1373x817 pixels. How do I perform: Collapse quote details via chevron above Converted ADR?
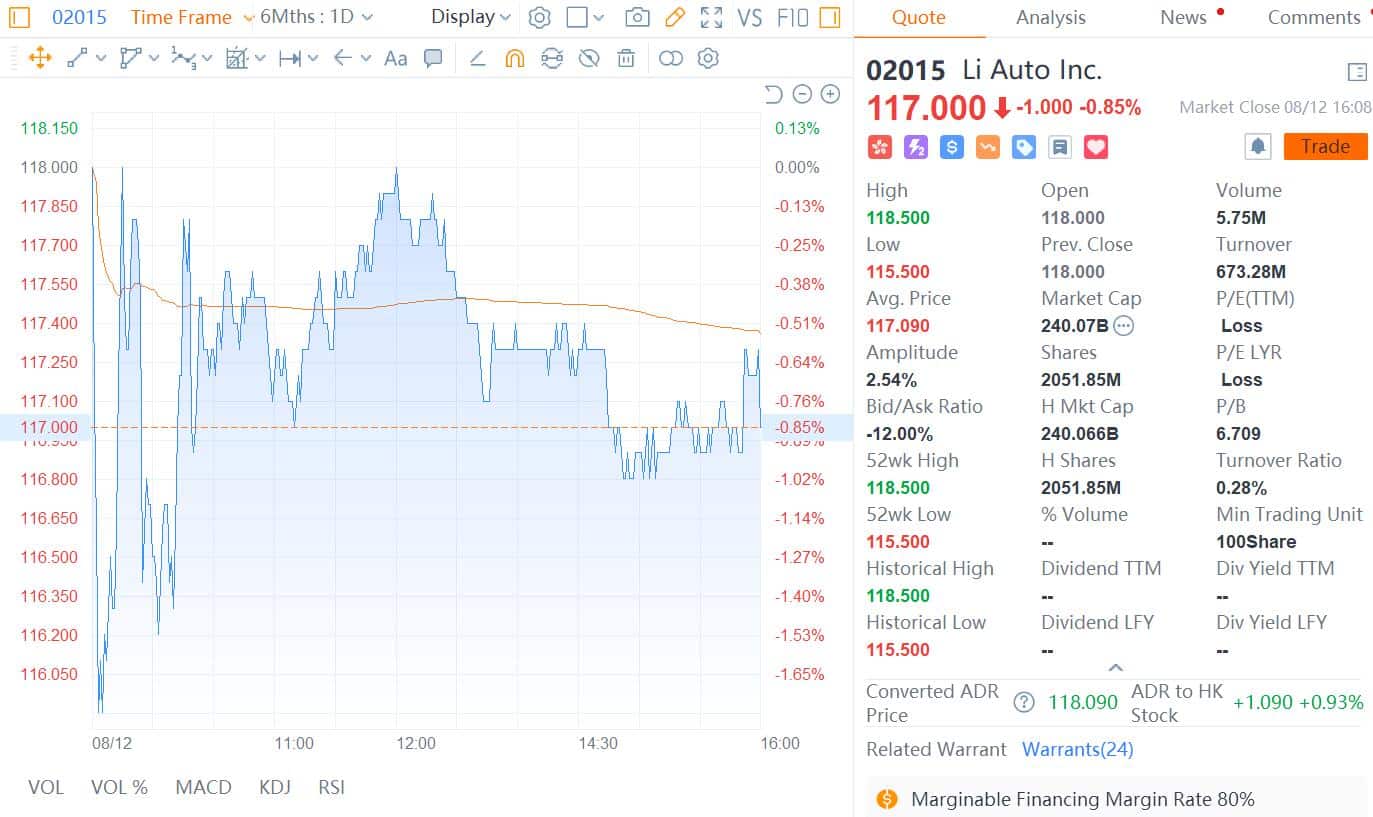point(1116,667)
